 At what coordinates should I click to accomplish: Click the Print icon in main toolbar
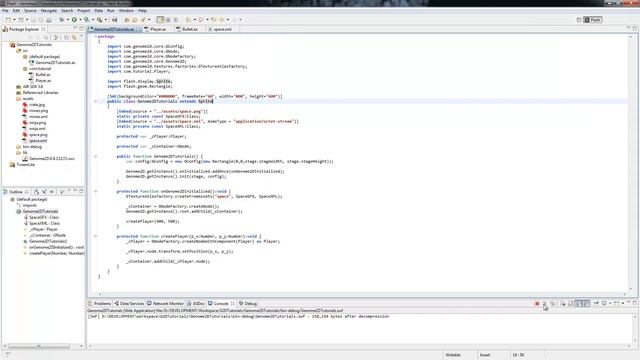point(49,20)
